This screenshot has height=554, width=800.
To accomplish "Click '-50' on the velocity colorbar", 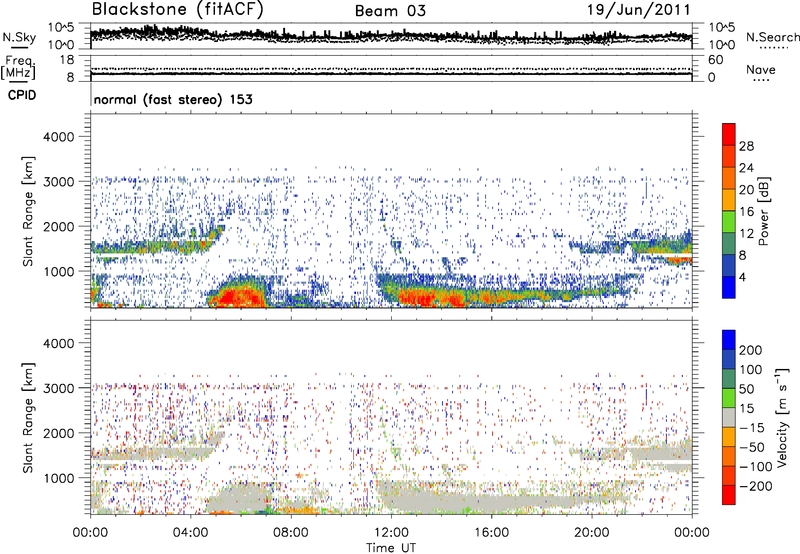I will [x=750, y=447].
